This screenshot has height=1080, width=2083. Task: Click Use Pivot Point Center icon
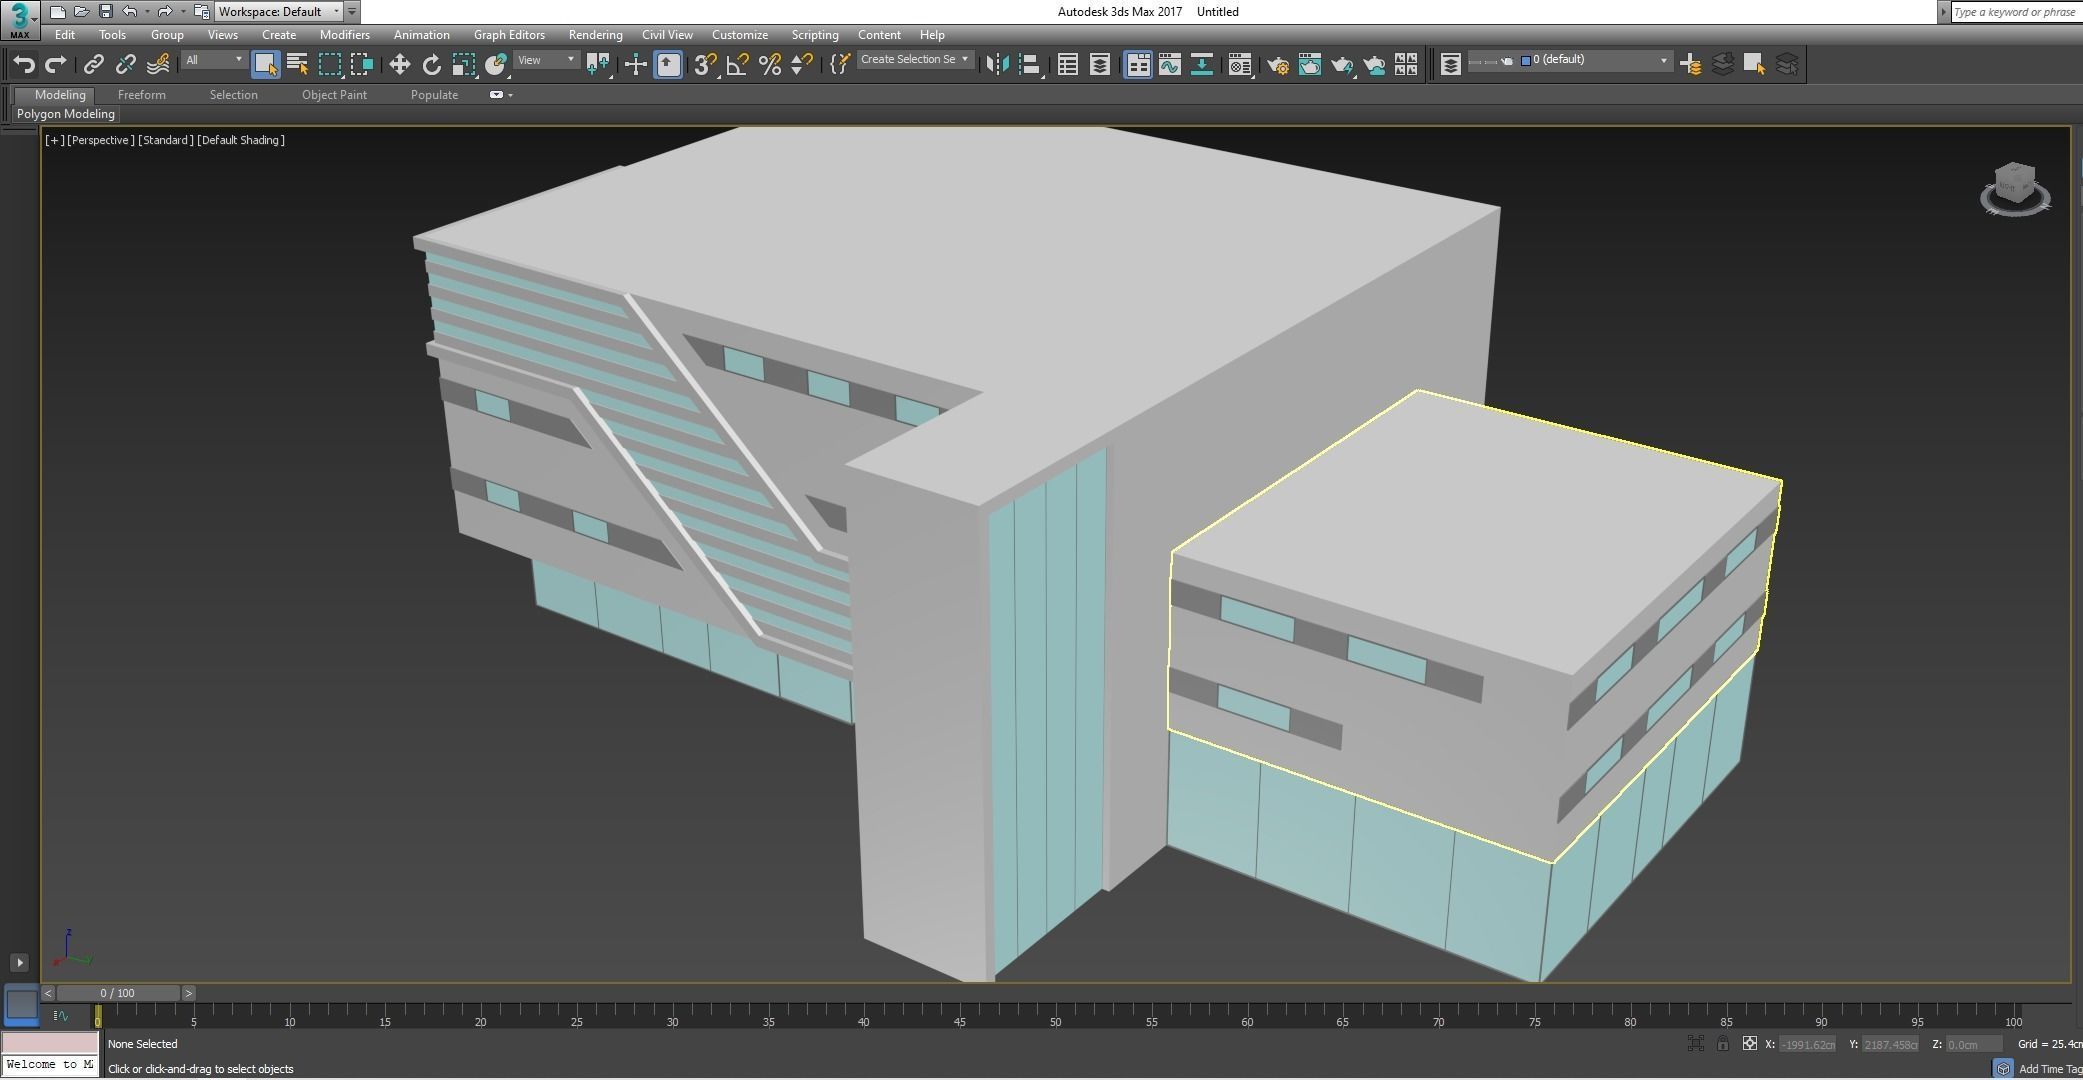598,64
